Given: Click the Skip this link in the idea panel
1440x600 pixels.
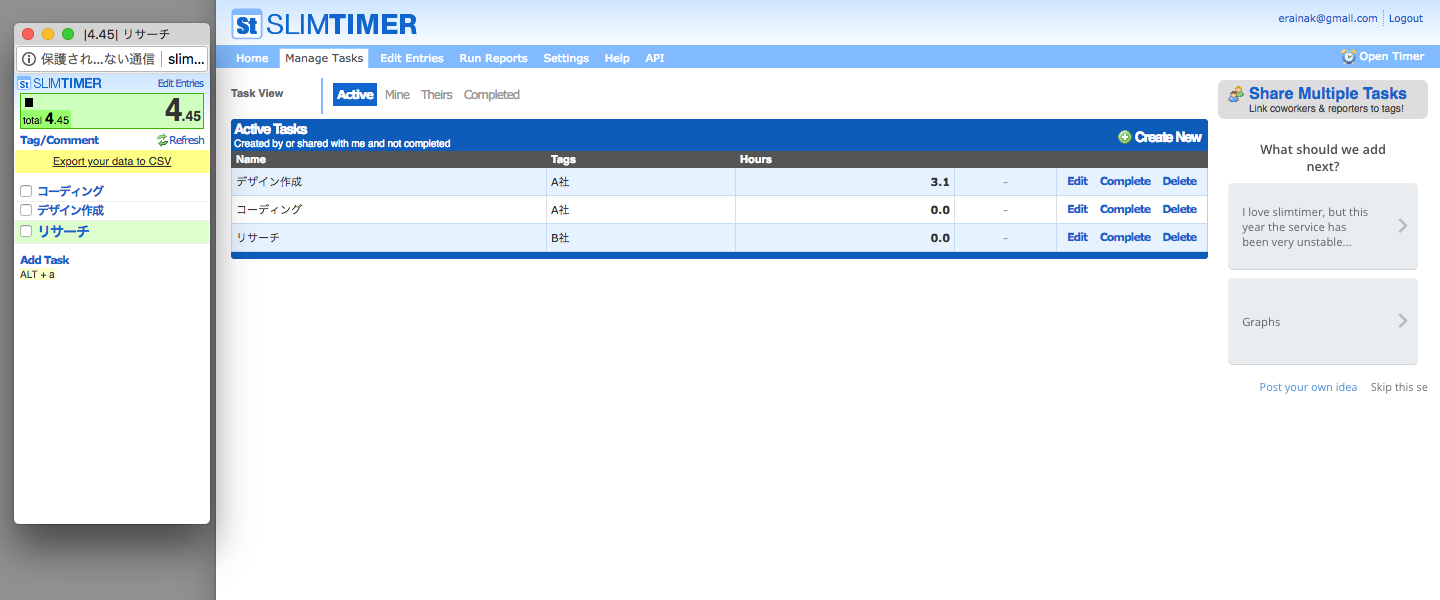Looking at the screenshot, I should coord(1399,387).
